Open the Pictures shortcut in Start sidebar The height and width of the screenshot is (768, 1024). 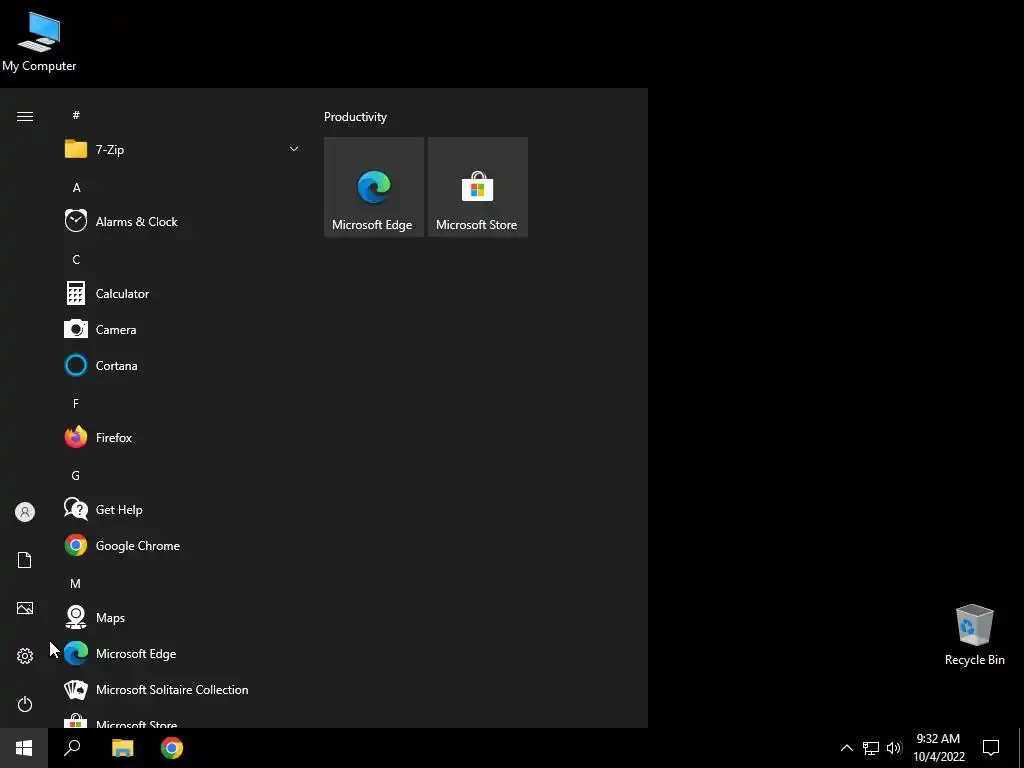[25, 608]
